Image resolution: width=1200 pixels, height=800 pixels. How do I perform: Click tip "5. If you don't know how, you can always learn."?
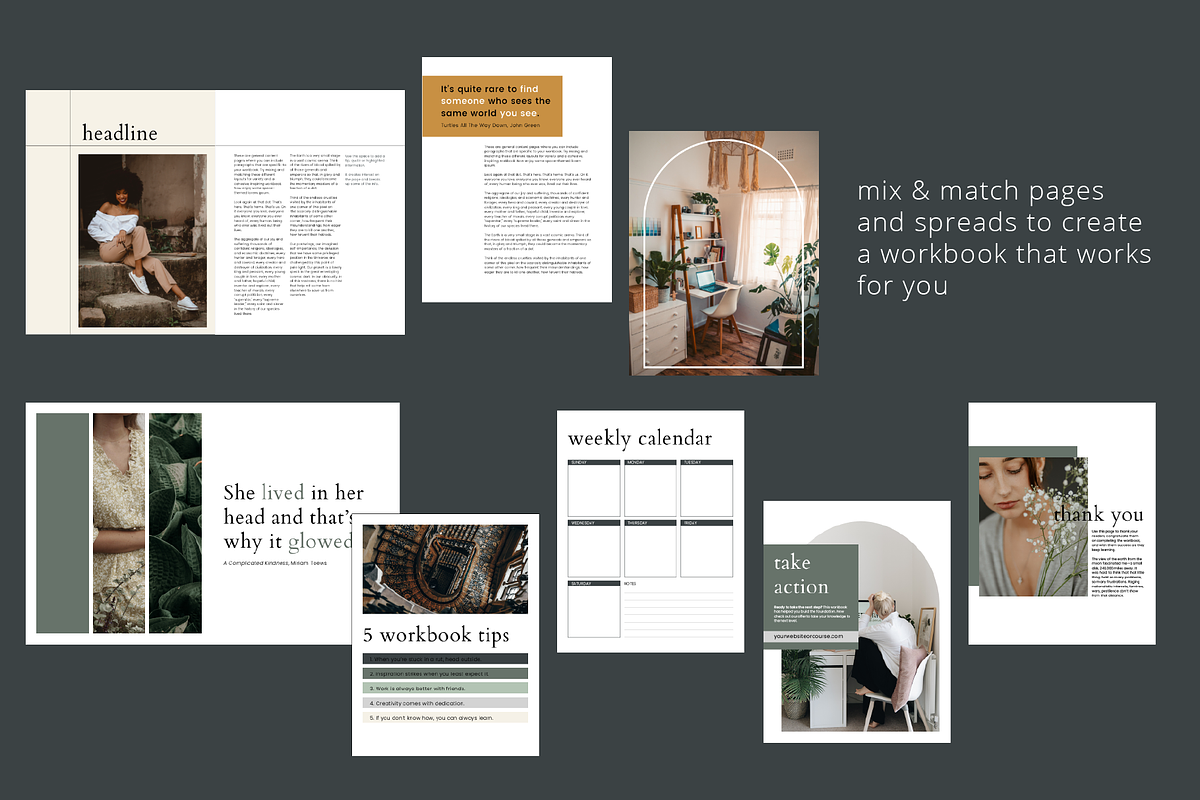[x=445, y=717]
